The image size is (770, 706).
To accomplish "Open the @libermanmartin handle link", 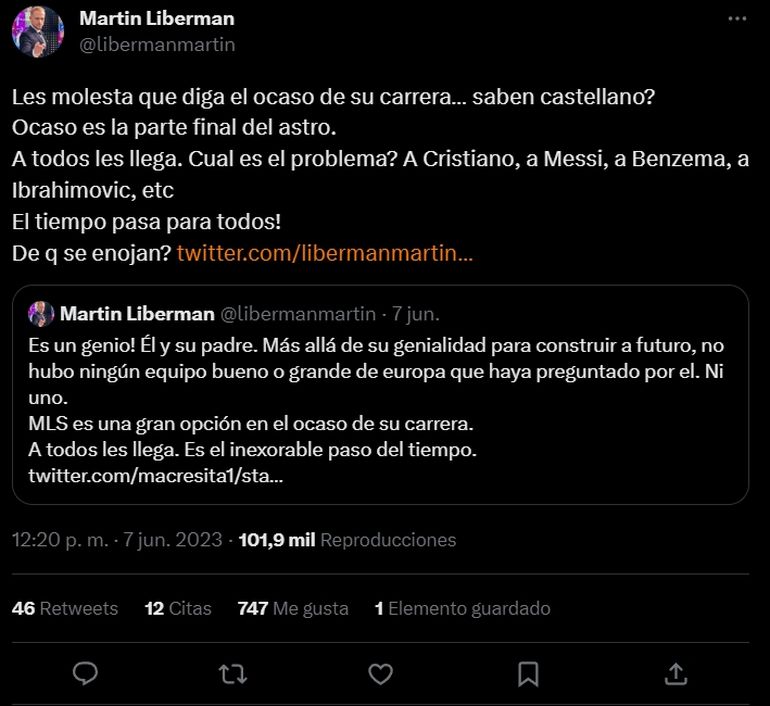I will (157, 44).
